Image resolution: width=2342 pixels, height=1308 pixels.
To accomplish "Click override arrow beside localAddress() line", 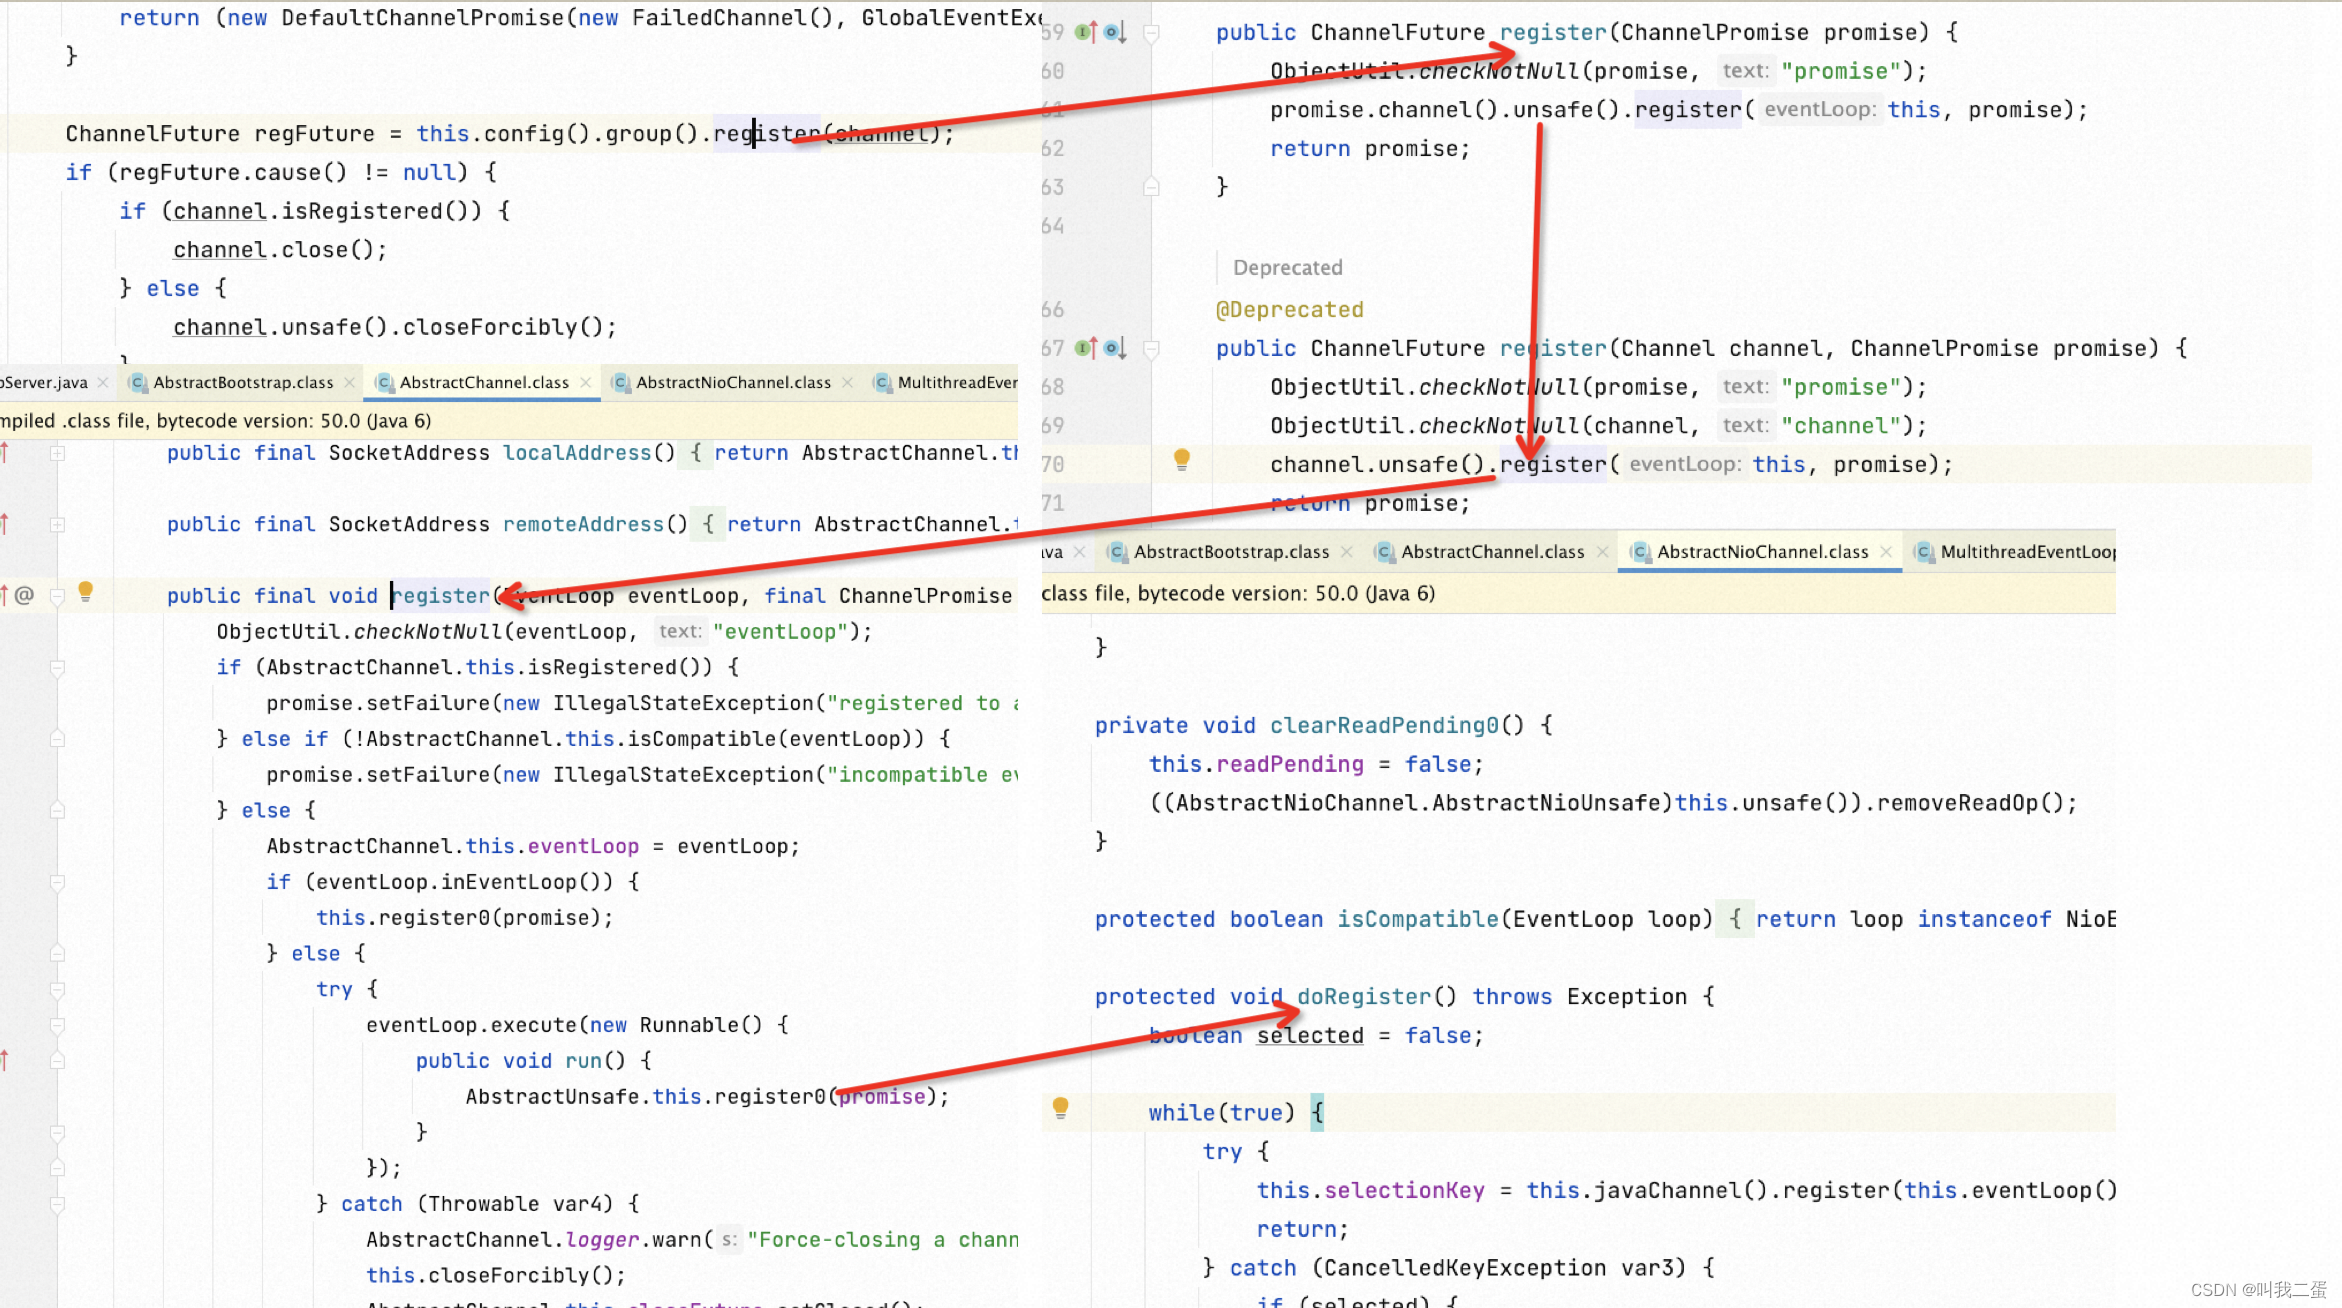I will tap(5, 453).
